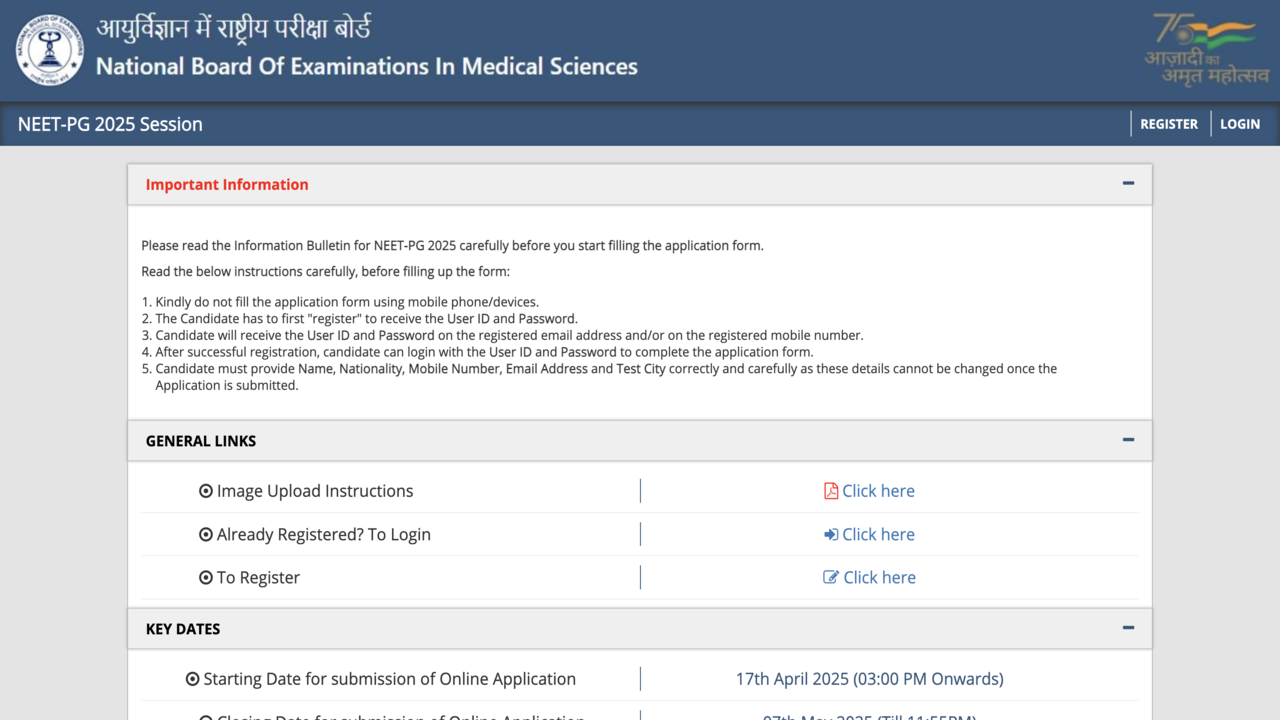This screenshot has height=720, width=1280.
Task: Click the bullet icon before Starting Date for submission
Action: click(x=192, y=680)
